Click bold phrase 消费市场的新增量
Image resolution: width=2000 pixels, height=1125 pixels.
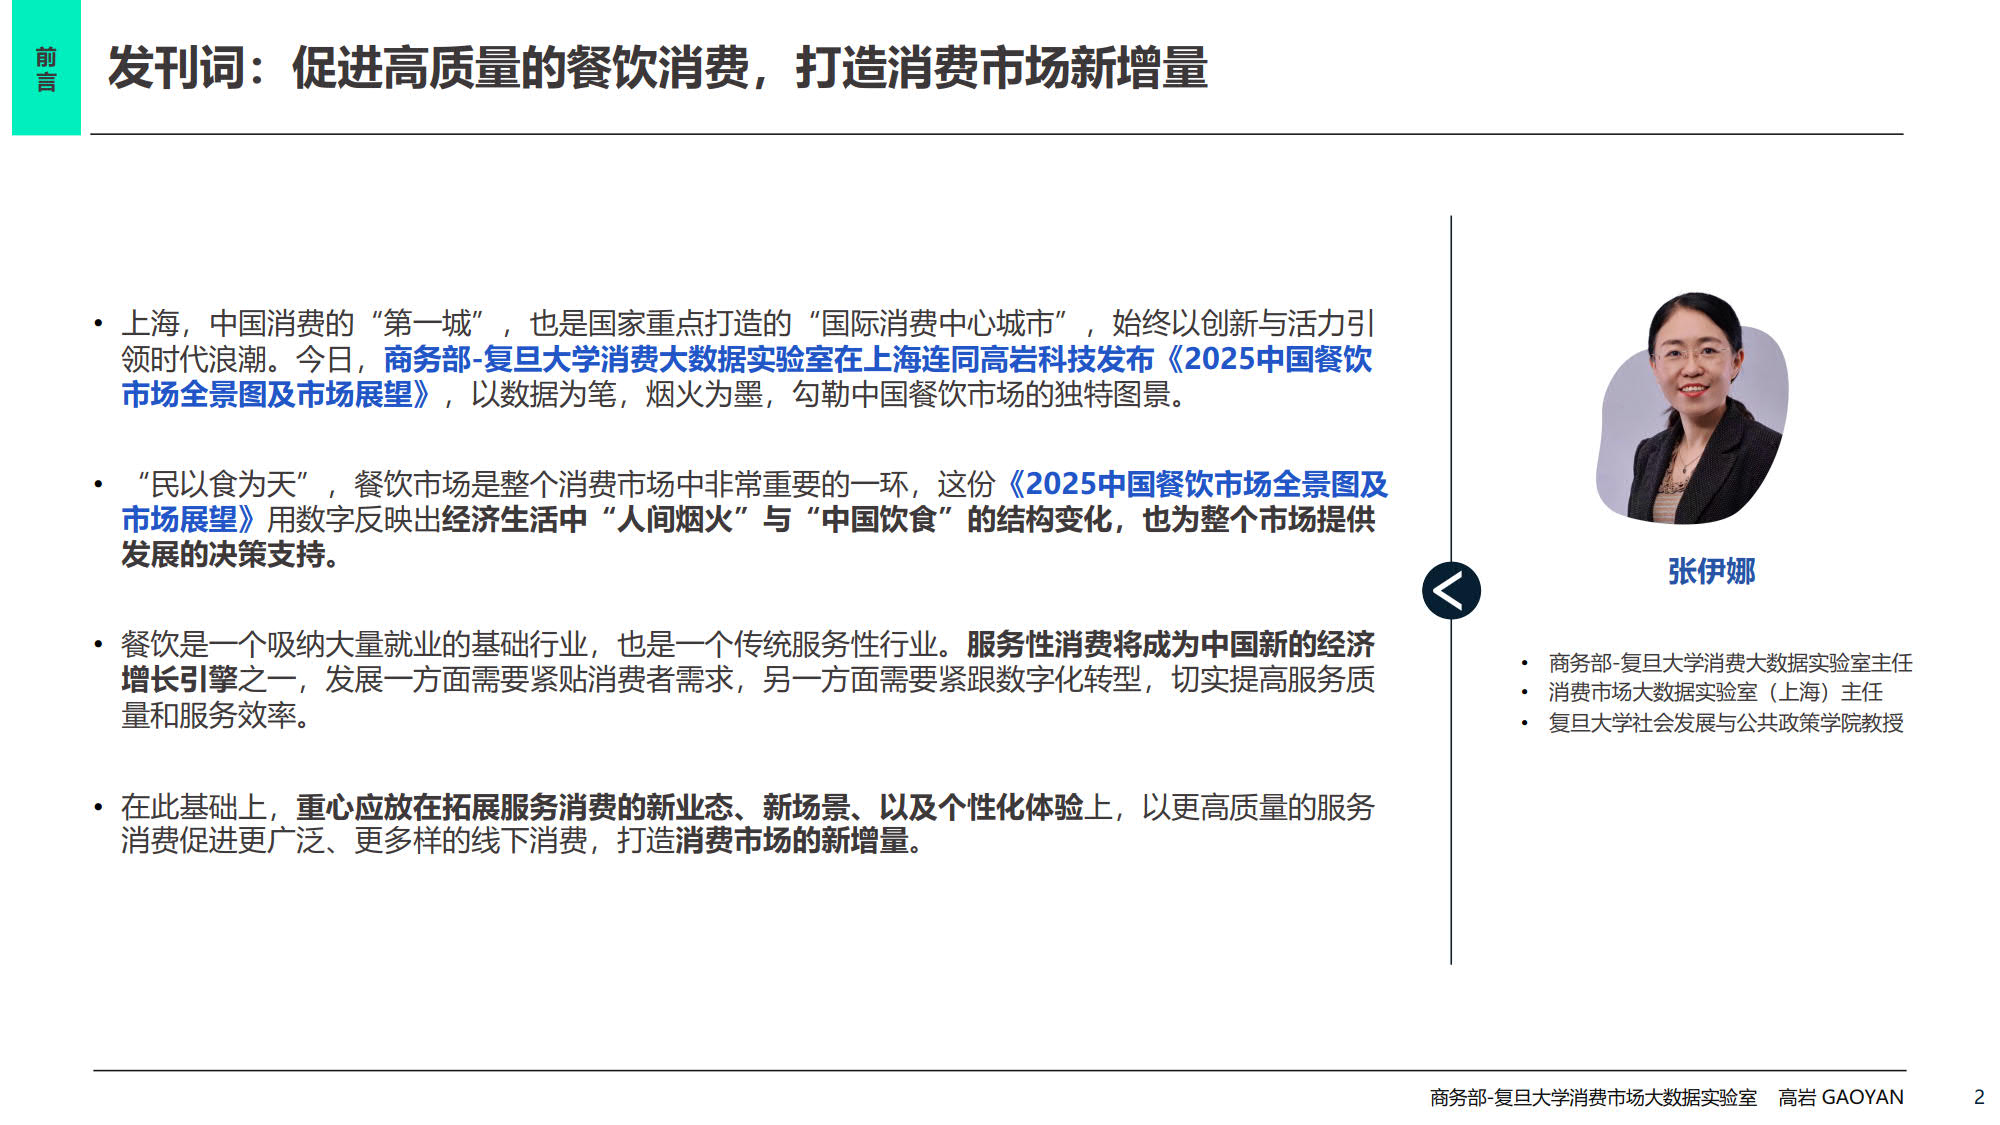pos(792,841)
